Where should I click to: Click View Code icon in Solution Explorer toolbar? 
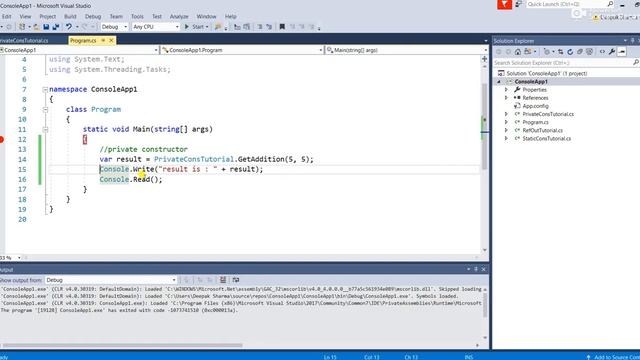pos(602,52)
